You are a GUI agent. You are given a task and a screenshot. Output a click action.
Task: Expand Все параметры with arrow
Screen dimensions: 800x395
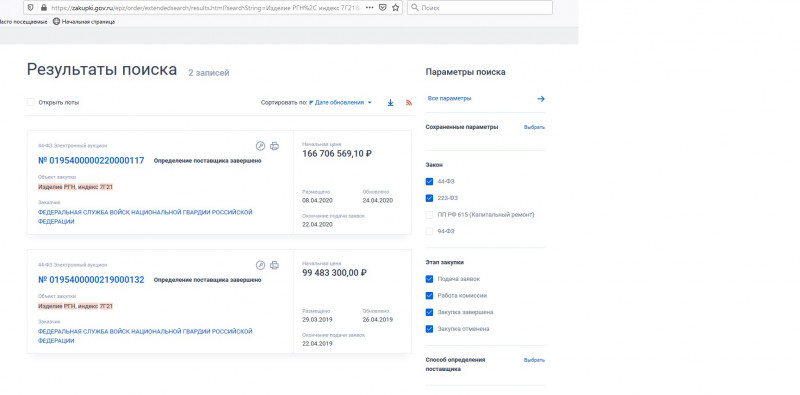click(x=541, y=98)
